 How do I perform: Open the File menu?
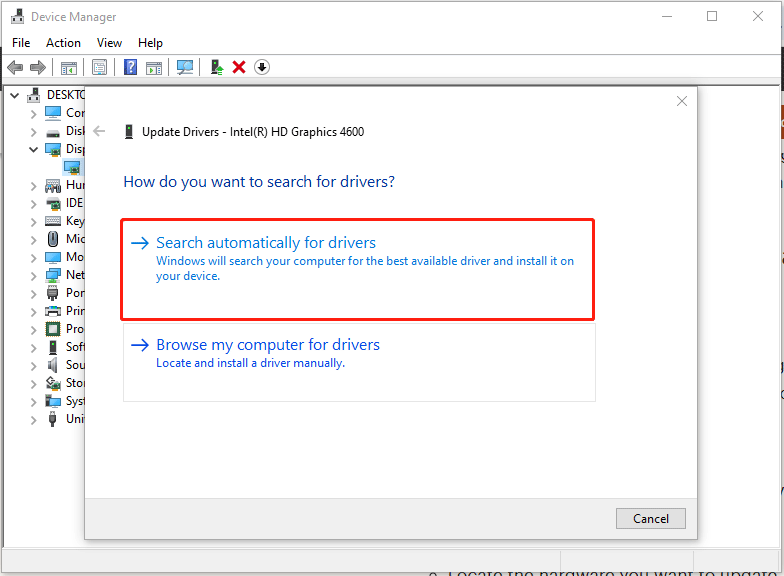(21, 43)
